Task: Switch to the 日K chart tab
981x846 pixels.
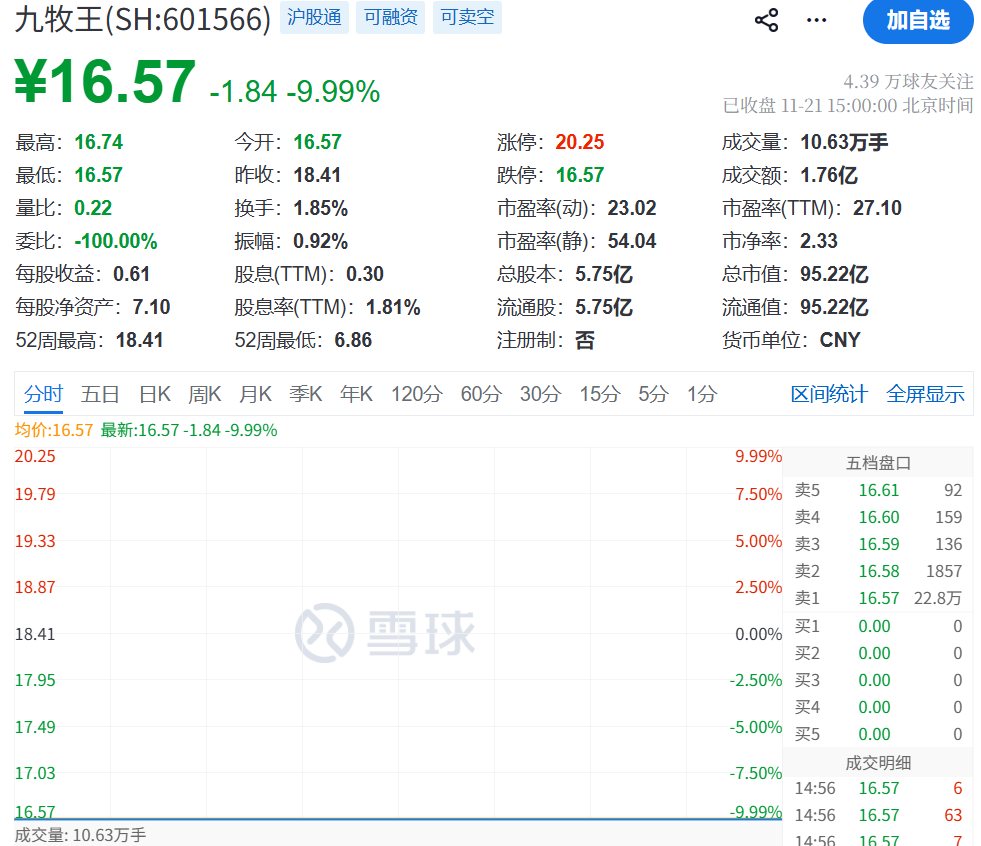Action: tap(154, 394)
